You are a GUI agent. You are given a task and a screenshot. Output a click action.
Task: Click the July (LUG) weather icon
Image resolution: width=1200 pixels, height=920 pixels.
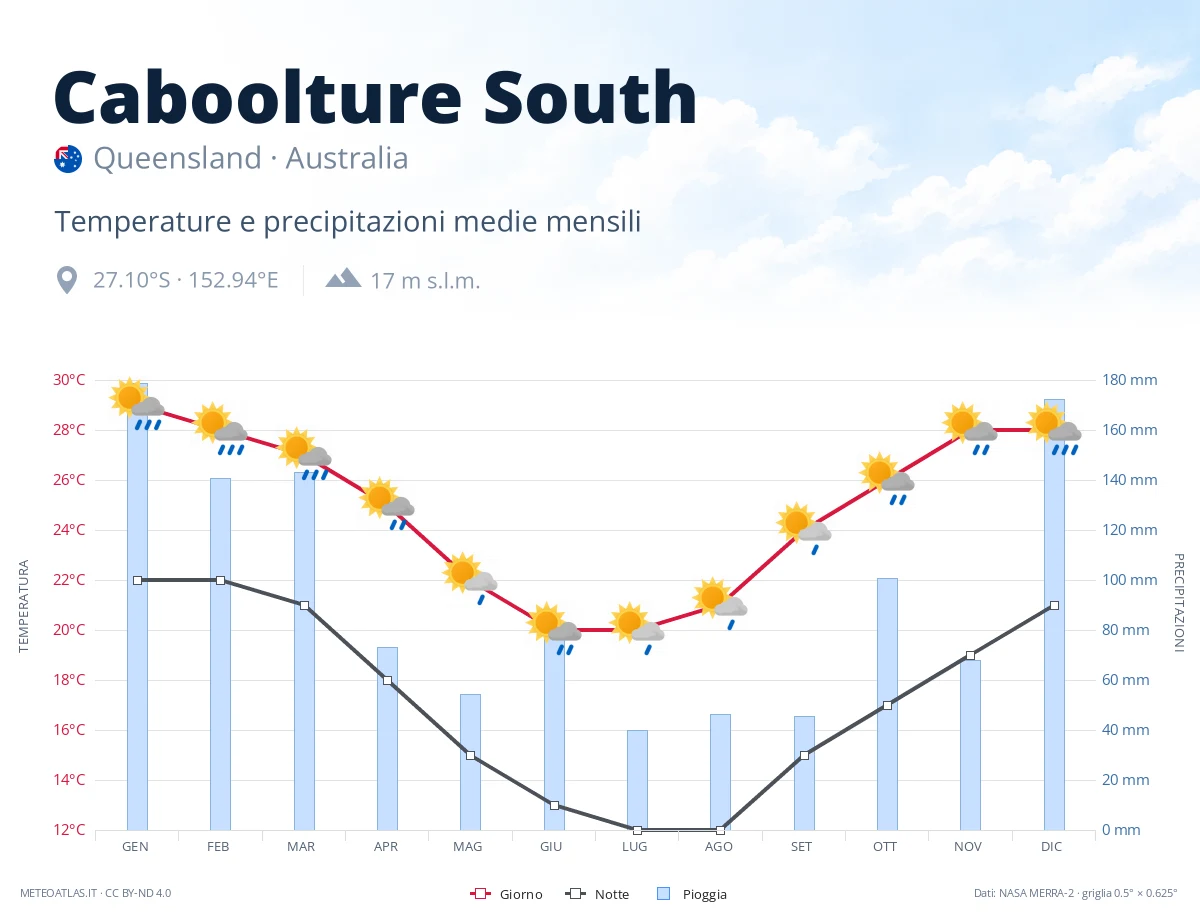click(638, 629)
